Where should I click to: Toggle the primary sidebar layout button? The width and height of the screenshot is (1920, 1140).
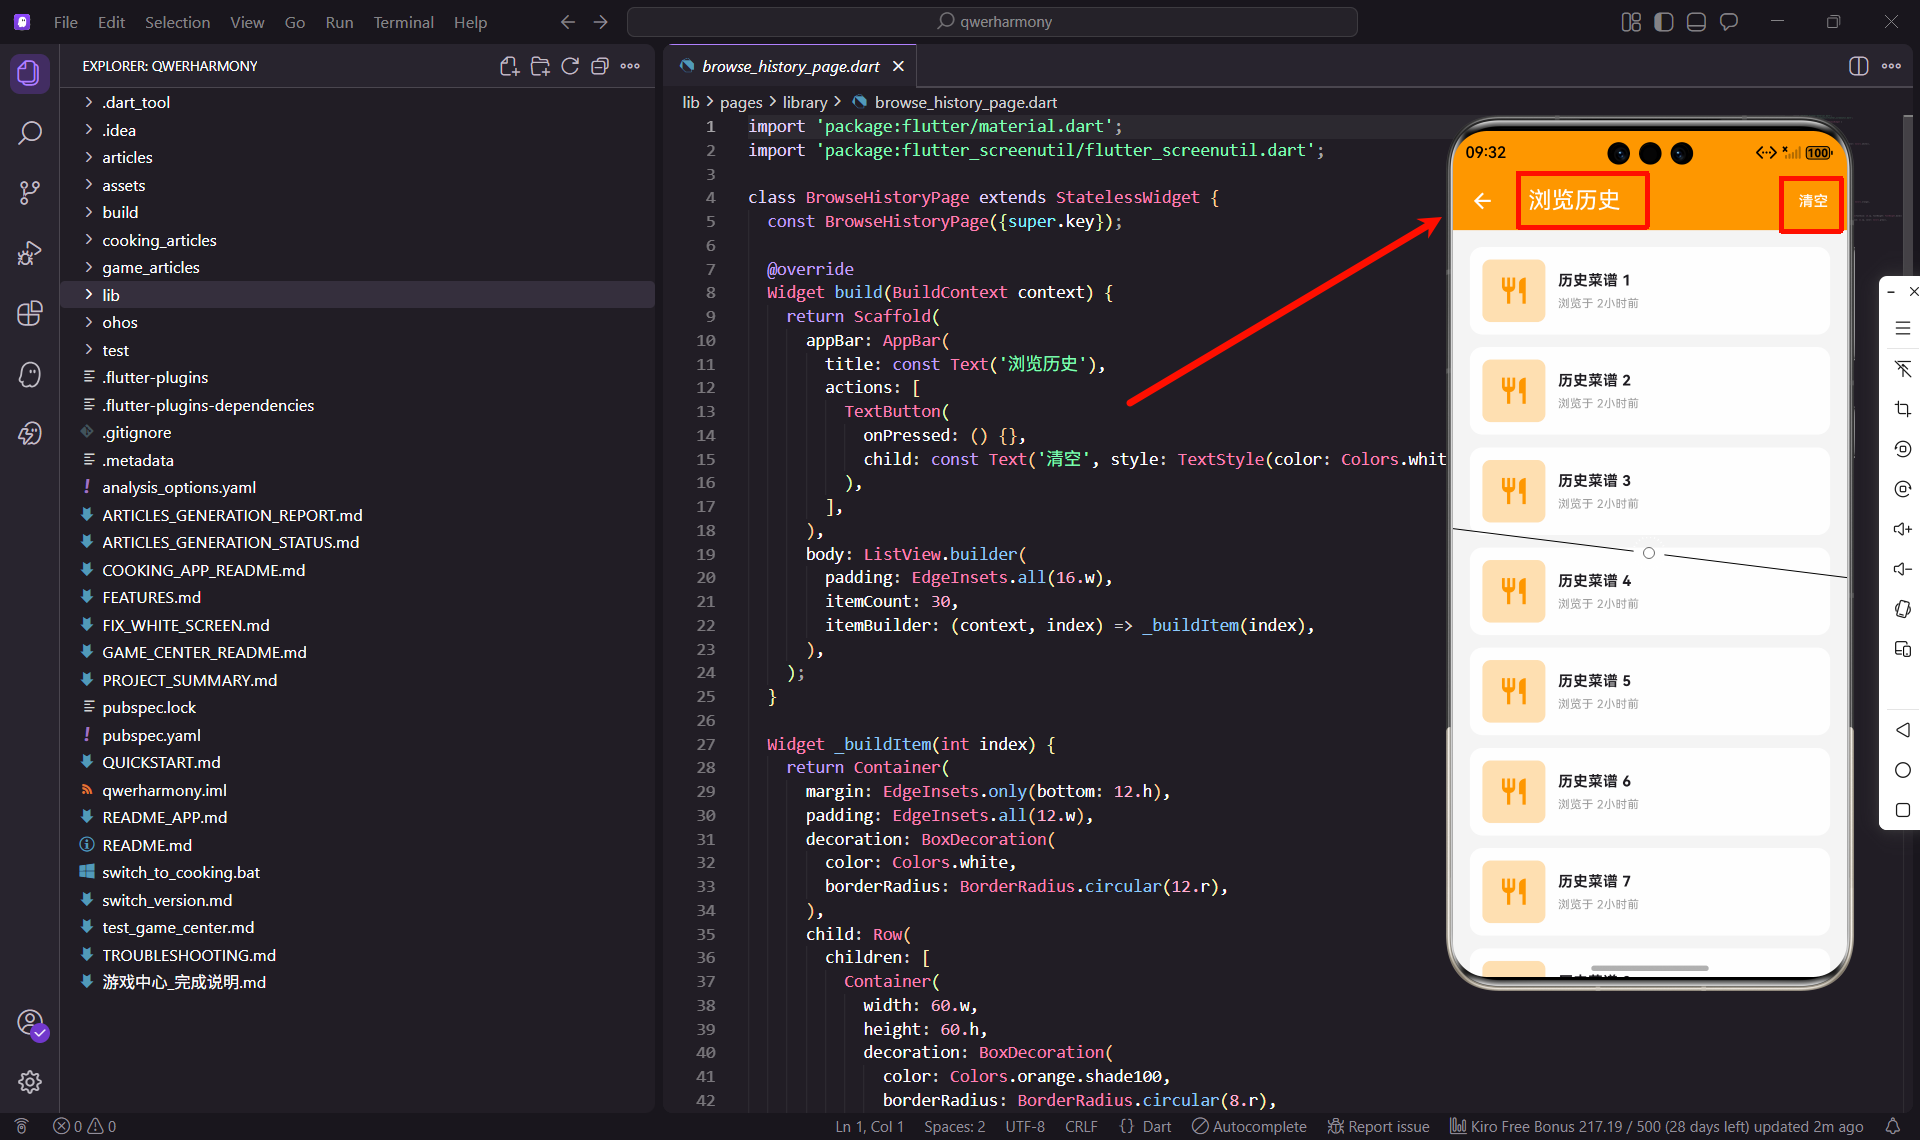[x=1664, y=22]
